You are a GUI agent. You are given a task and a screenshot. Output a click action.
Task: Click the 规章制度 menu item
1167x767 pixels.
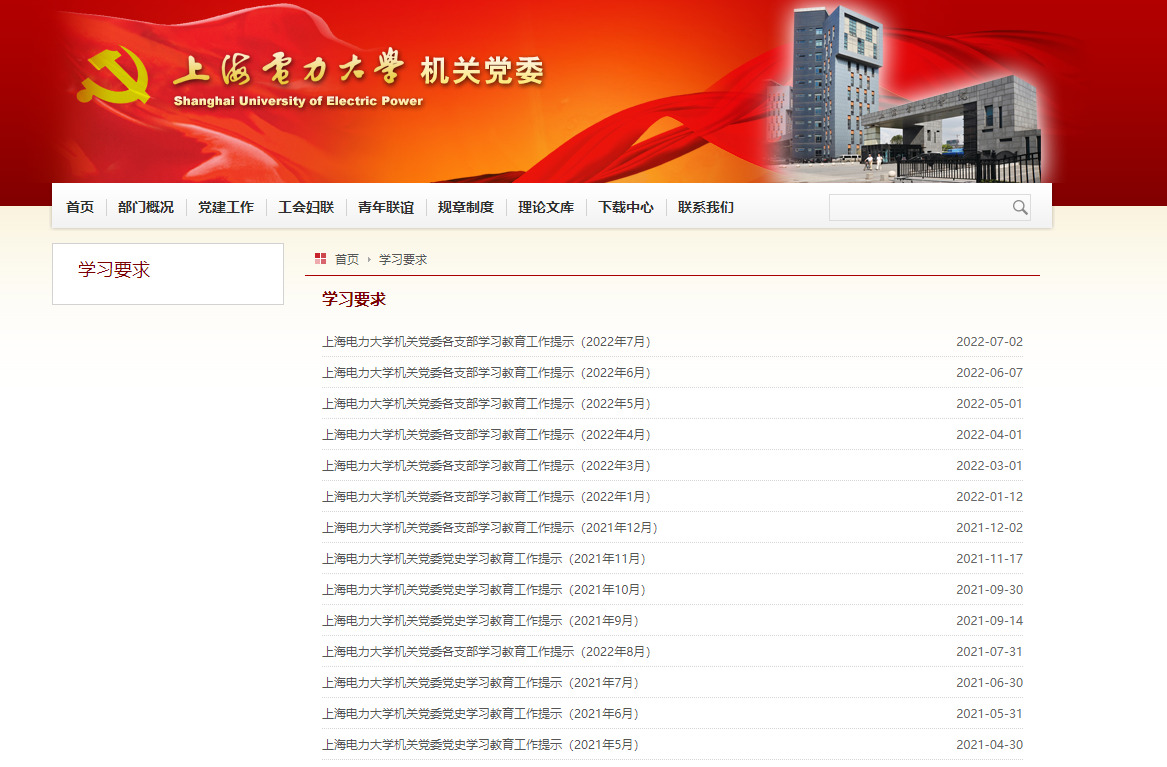point(466,208)
